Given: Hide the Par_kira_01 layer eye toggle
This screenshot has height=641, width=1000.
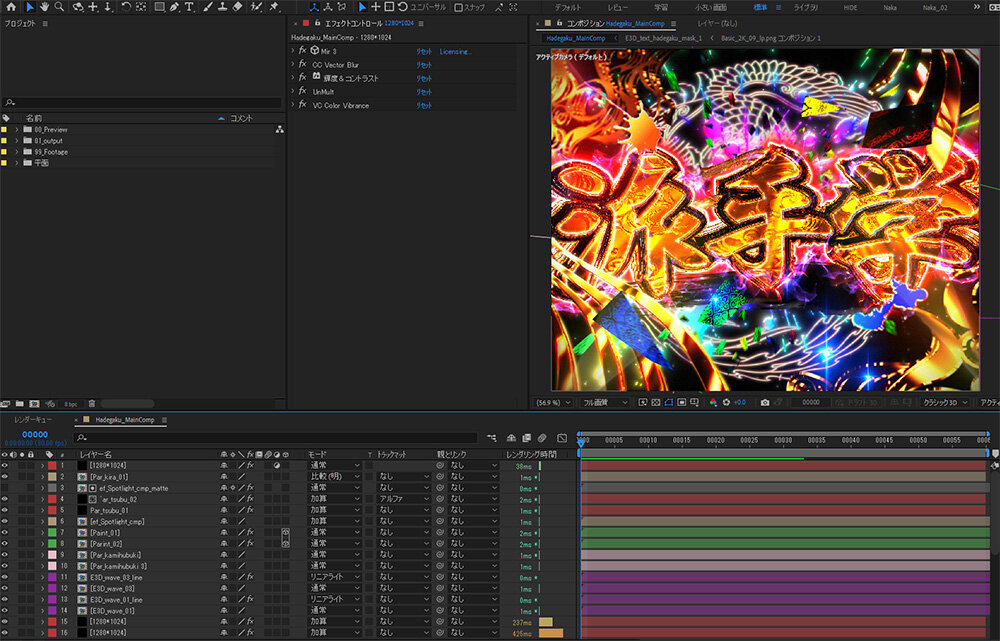Looking at the screenshot, I should [5, 477].
